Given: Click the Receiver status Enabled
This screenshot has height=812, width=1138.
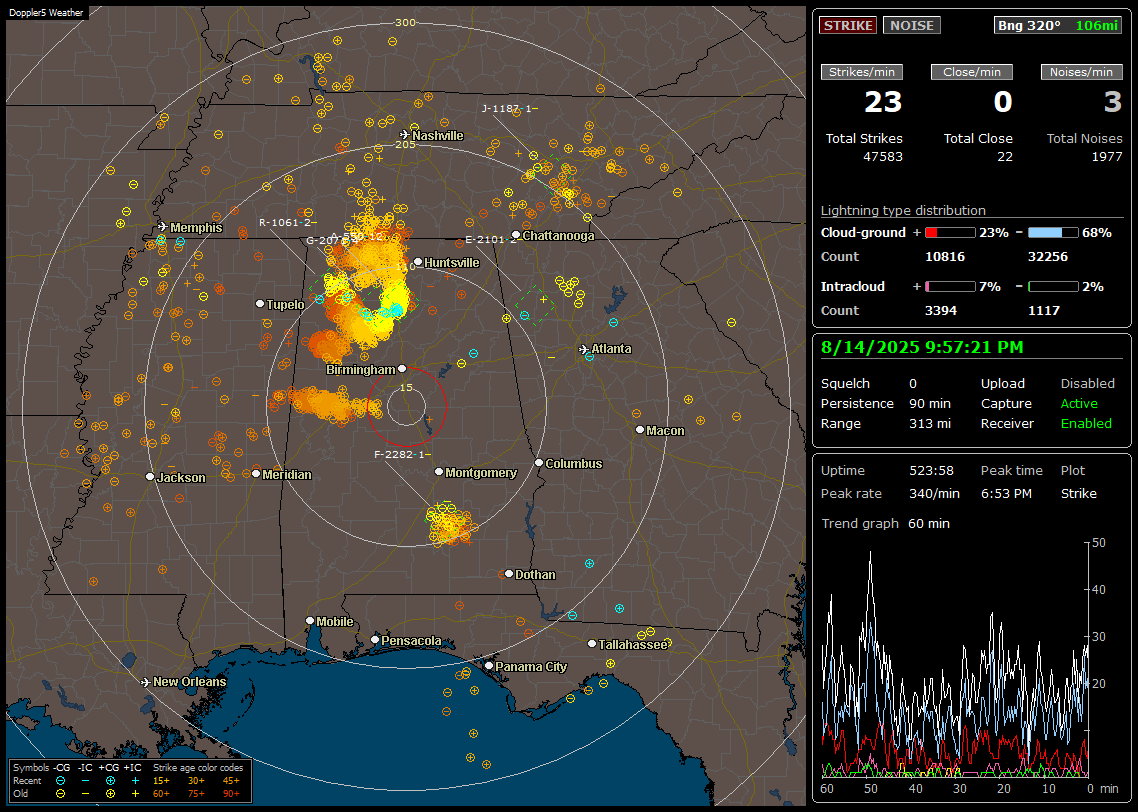Looking at the screenshot, I should point(1086,424).
